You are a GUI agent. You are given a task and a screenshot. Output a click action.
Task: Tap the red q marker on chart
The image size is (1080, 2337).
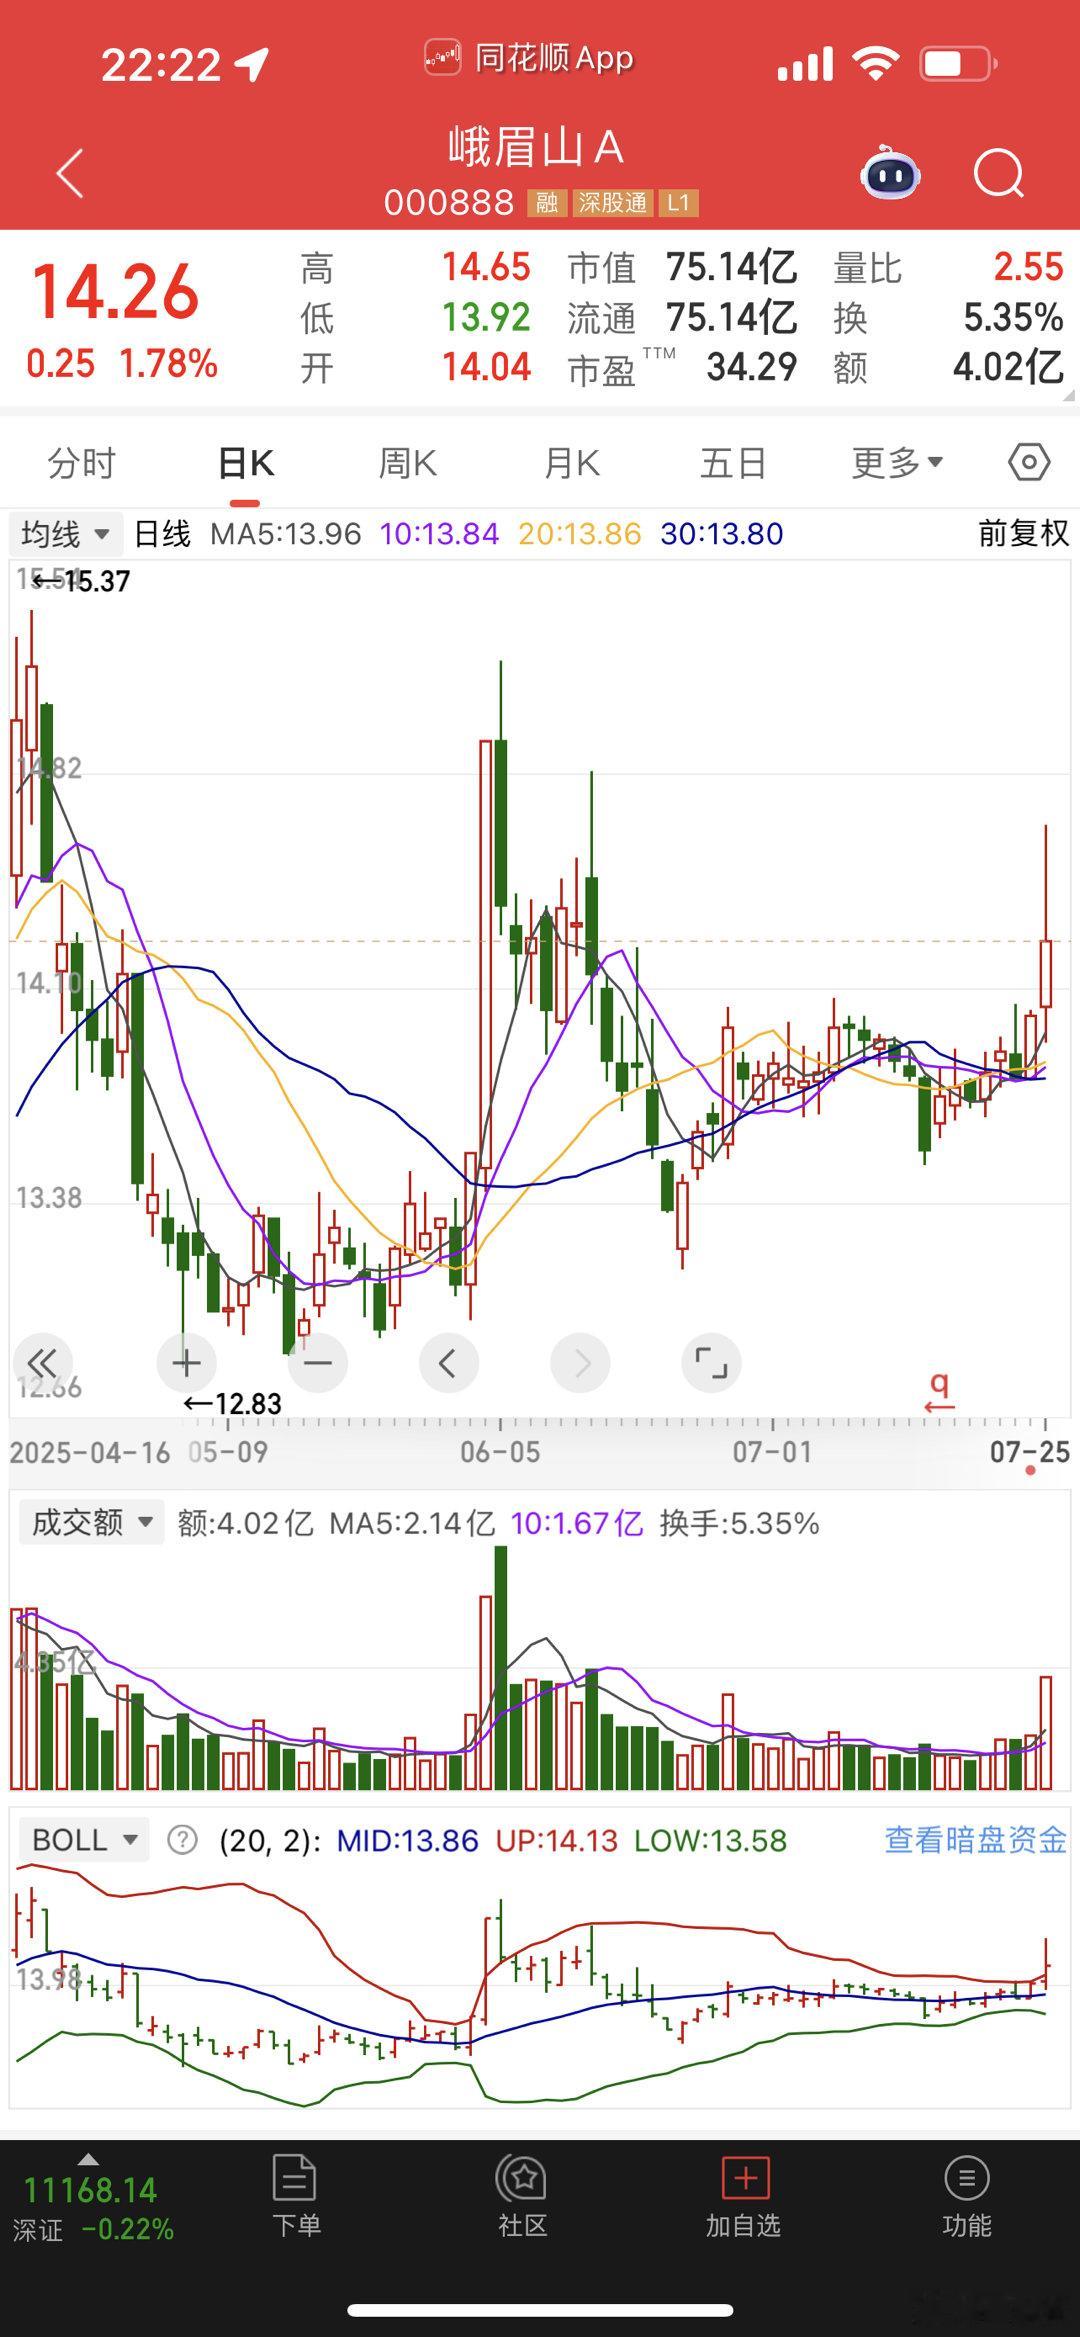tap(939, 1391)
